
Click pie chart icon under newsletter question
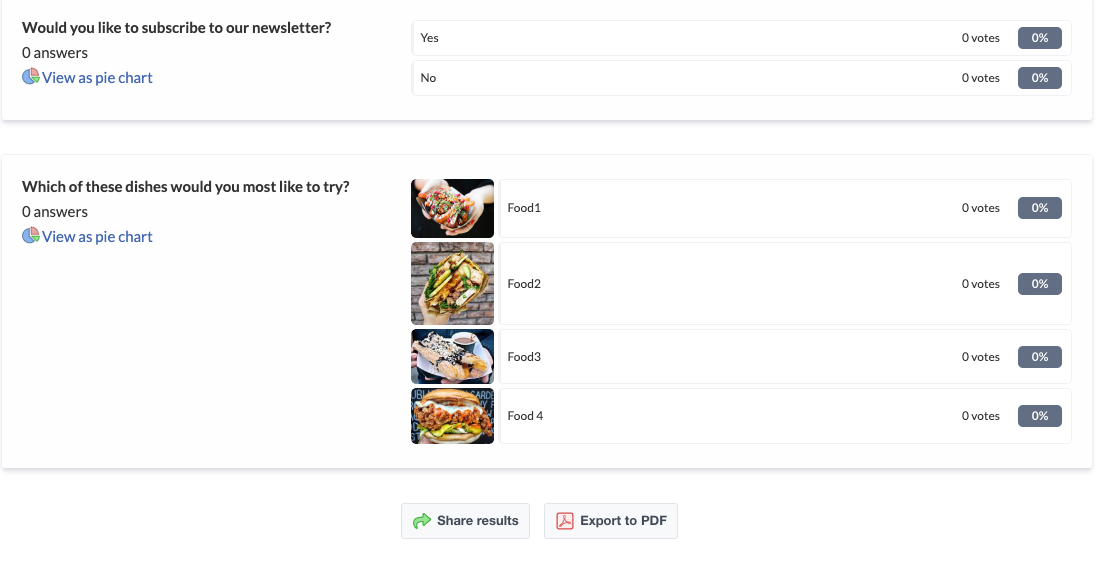(31, 77)
